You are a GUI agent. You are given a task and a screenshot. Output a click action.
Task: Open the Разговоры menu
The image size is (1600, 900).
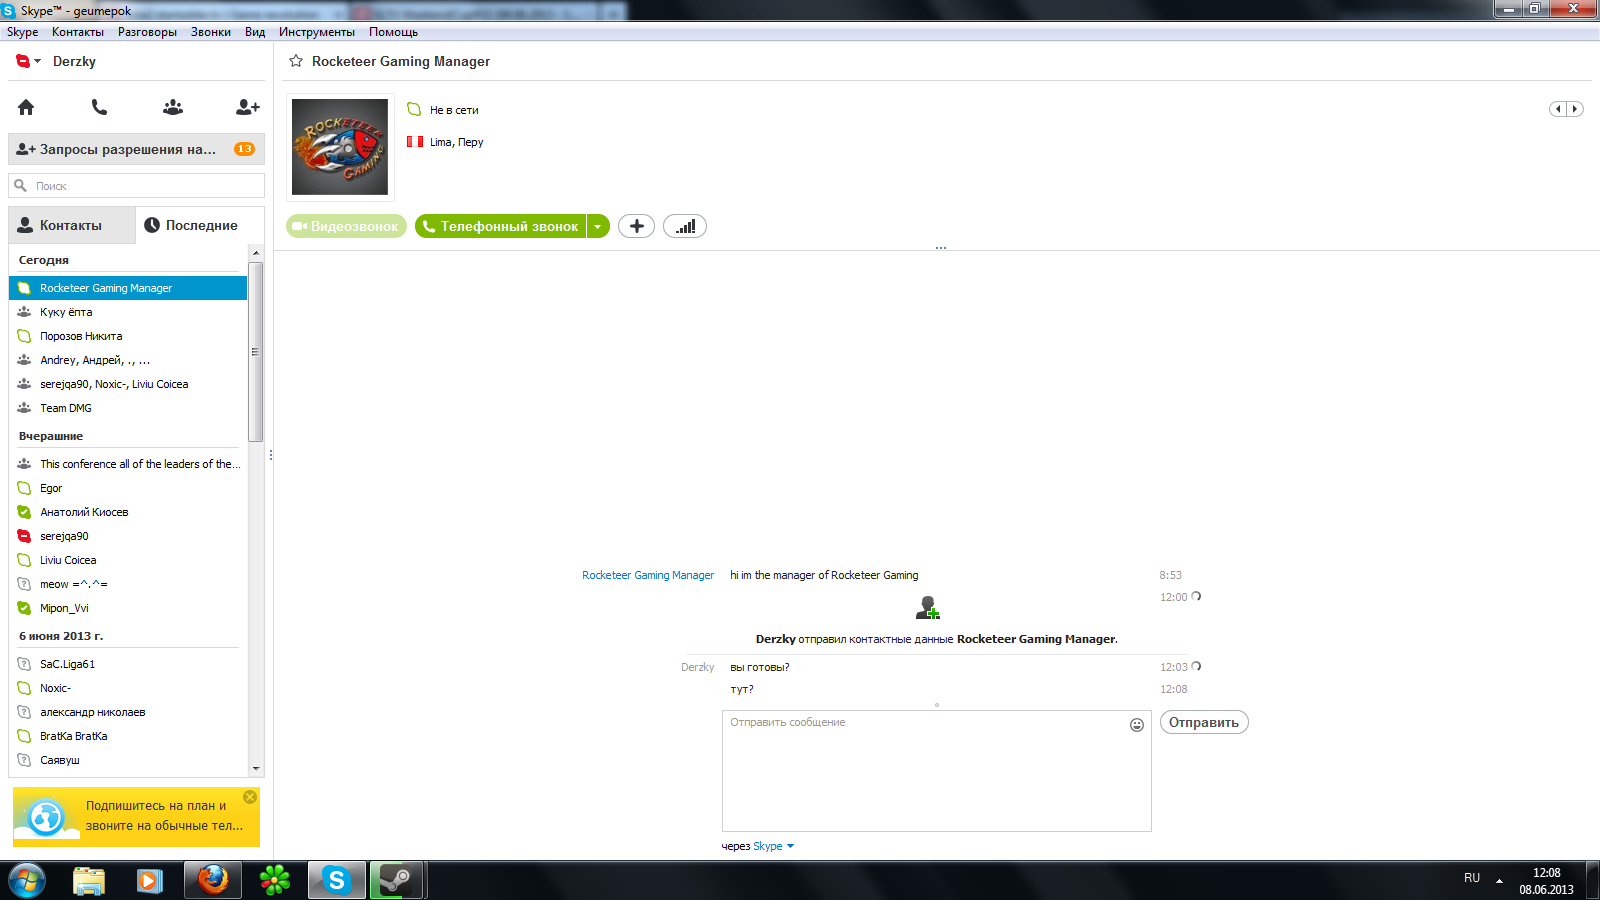tap(147, 32)
